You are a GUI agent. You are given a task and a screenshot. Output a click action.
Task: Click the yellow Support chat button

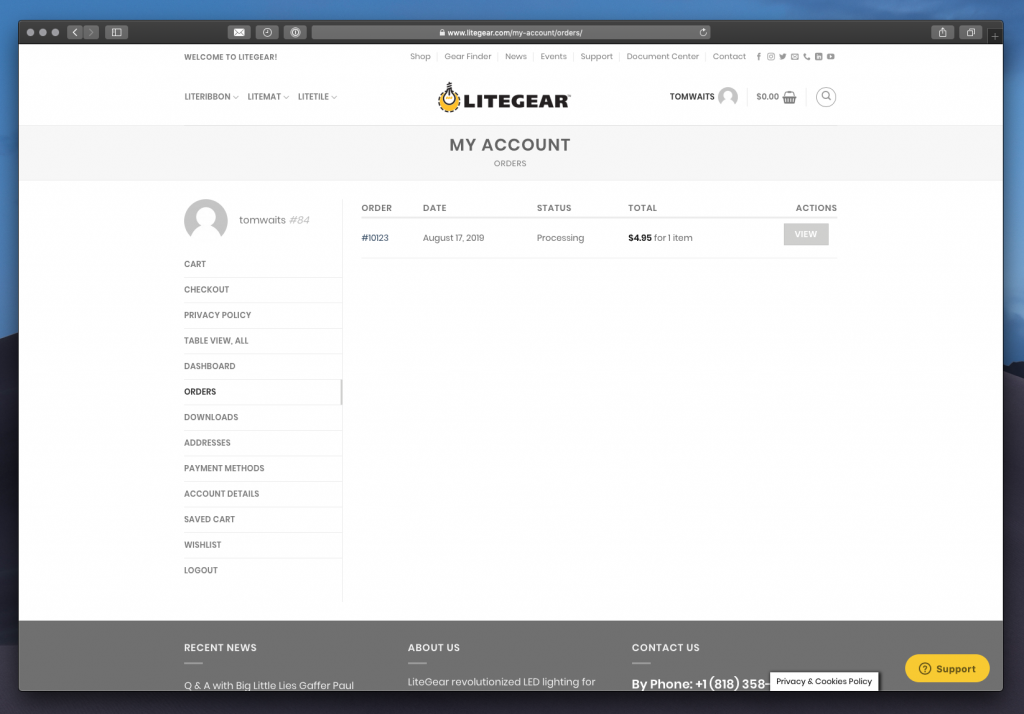pyautogui.click(x=947, y=668)
